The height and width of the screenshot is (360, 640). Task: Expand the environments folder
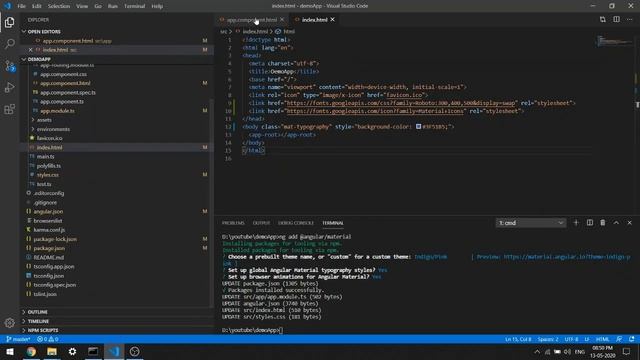tap(53, 129)
